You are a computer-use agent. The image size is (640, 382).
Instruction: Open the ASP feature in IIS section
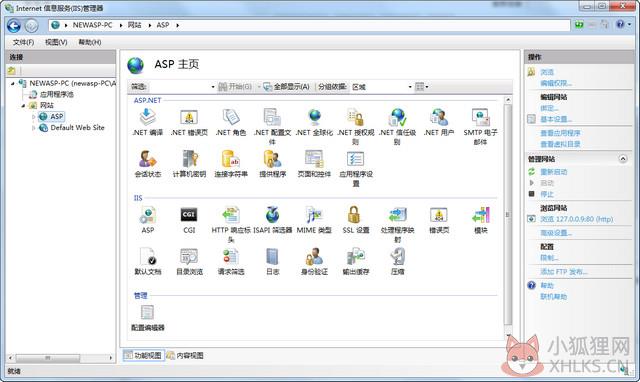148,220
